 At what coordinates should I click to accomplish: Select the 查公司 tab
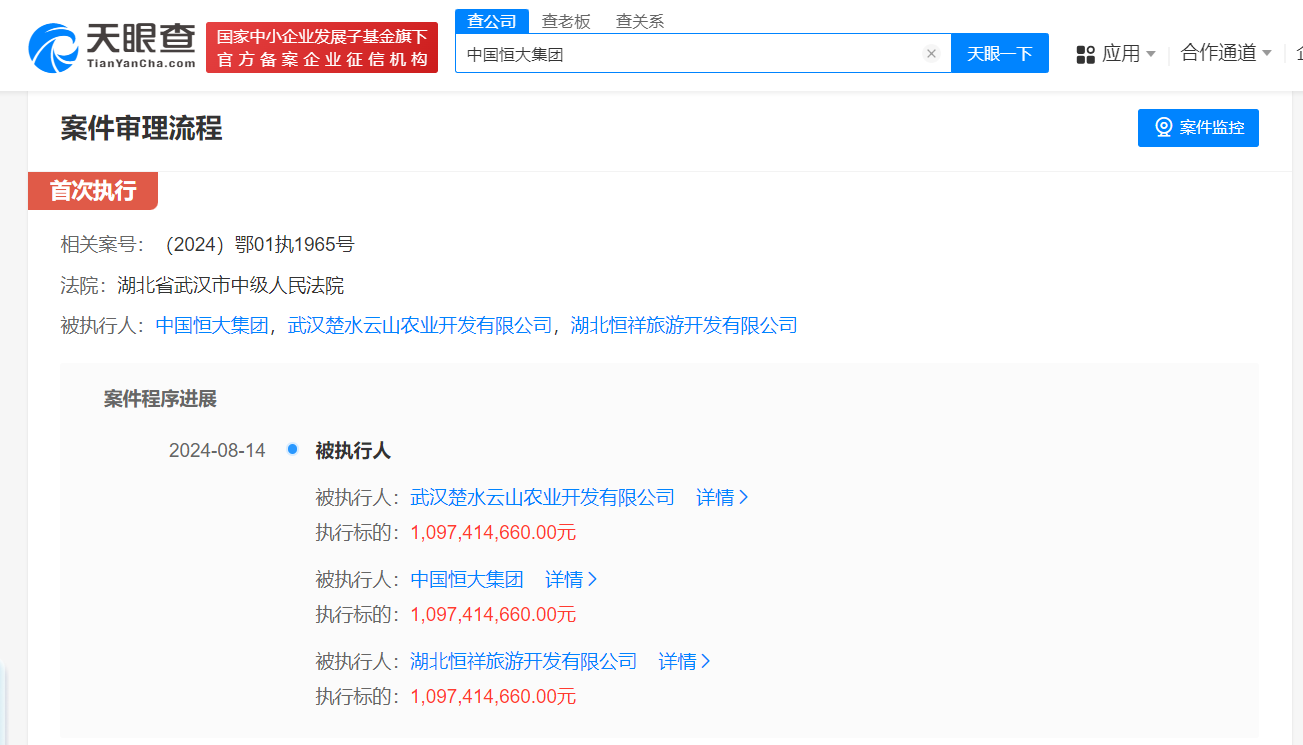pos(491,19)
